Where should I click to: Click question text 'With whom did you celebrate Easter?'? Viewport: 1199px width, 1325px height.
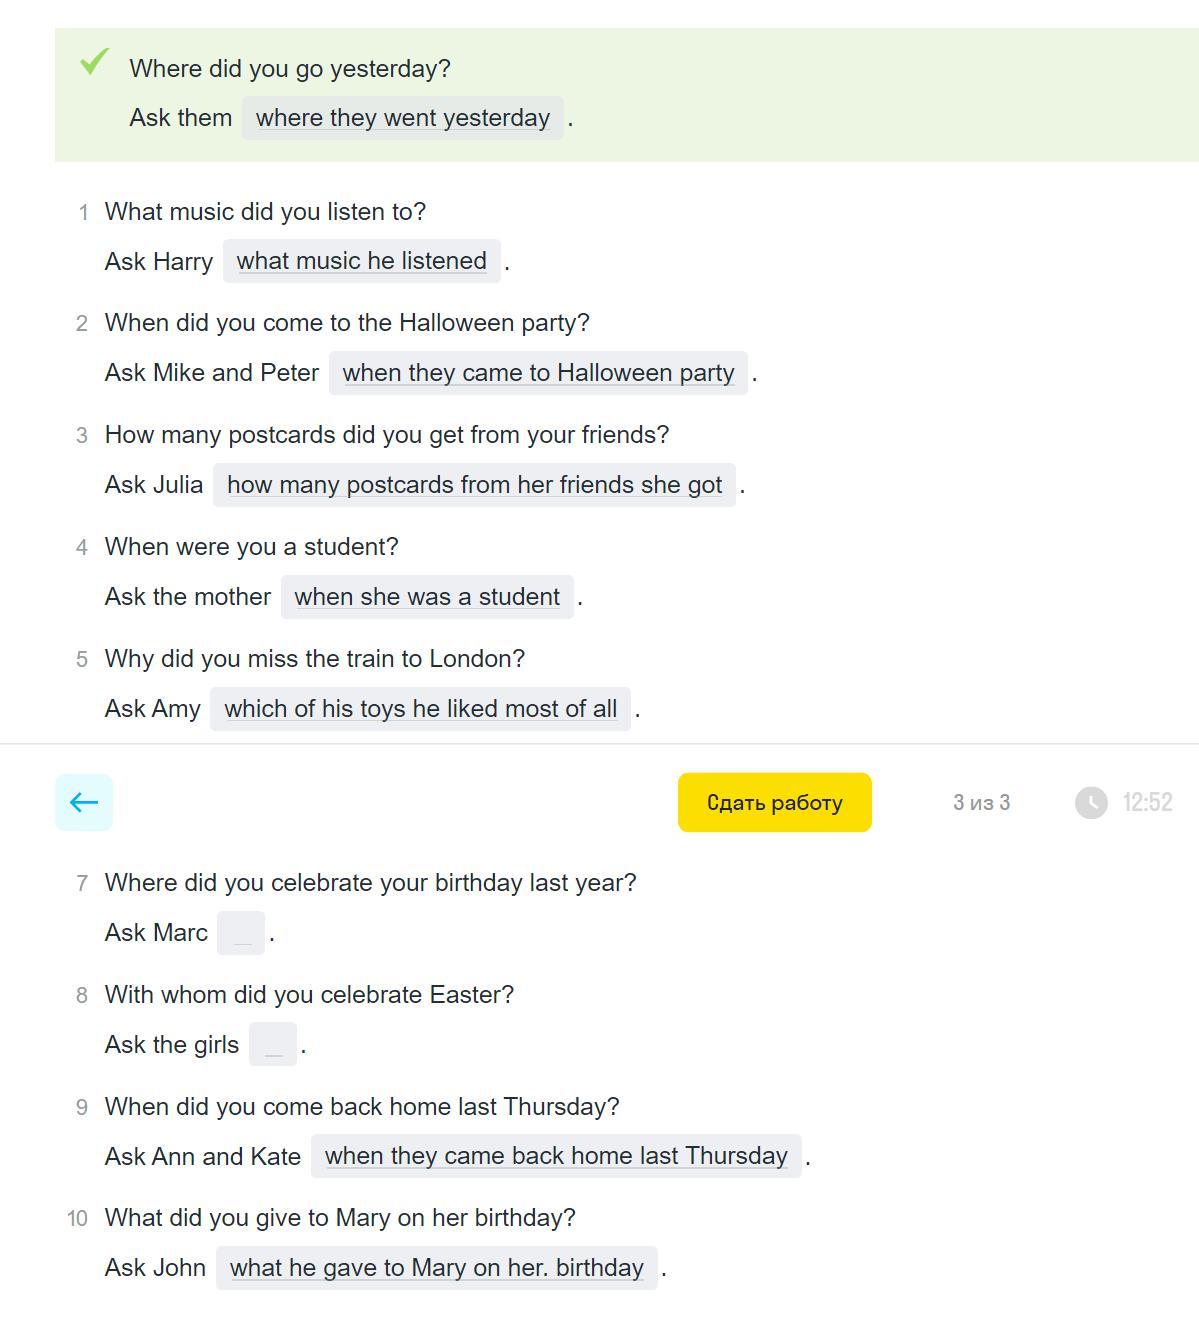click(309, 995)
